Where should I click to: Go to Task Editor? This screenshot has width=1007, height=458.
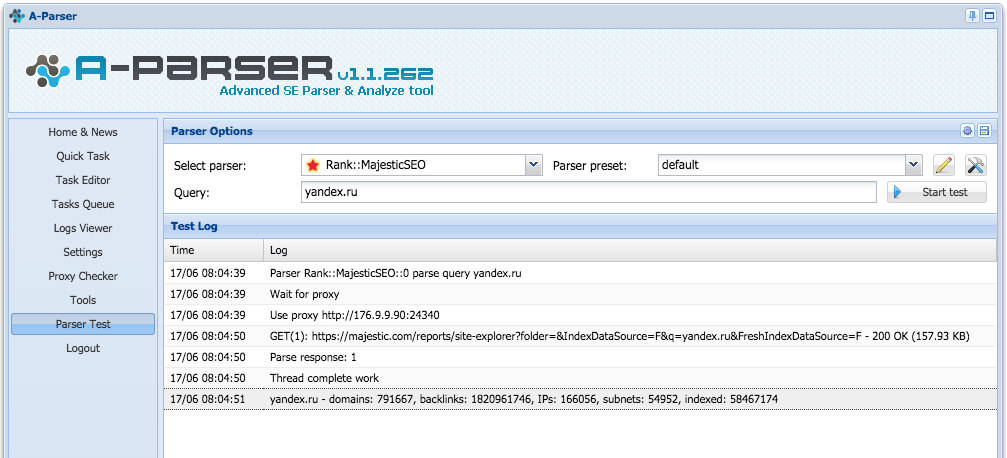click(83, 181)
